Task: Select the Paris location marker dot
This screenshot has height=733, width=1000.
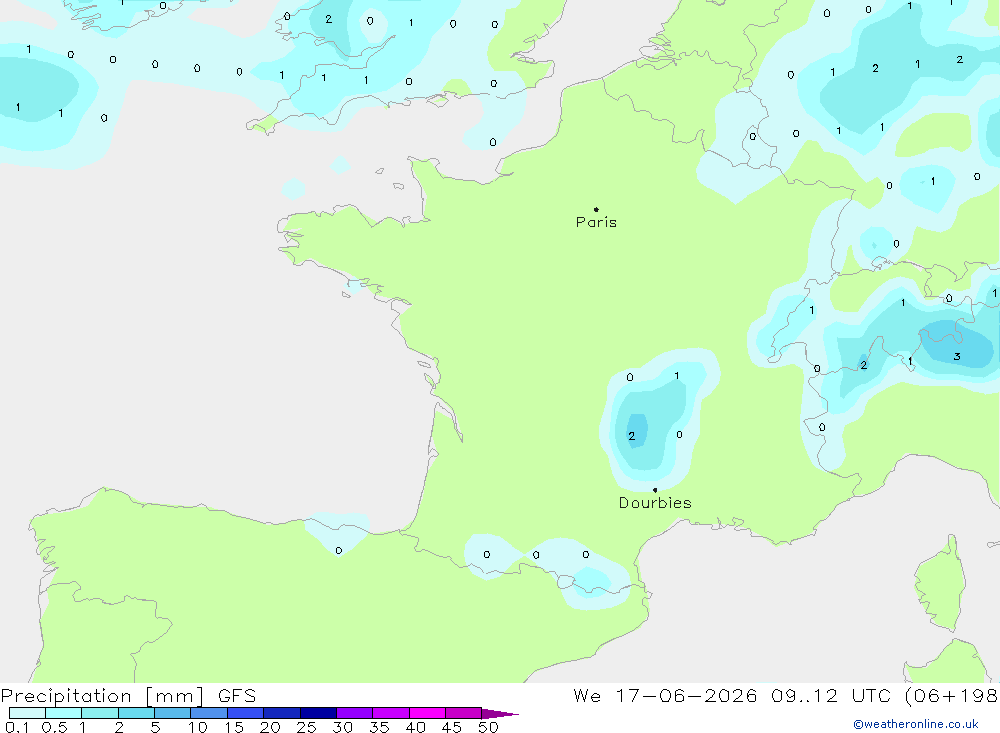Action: coord(596,209)
